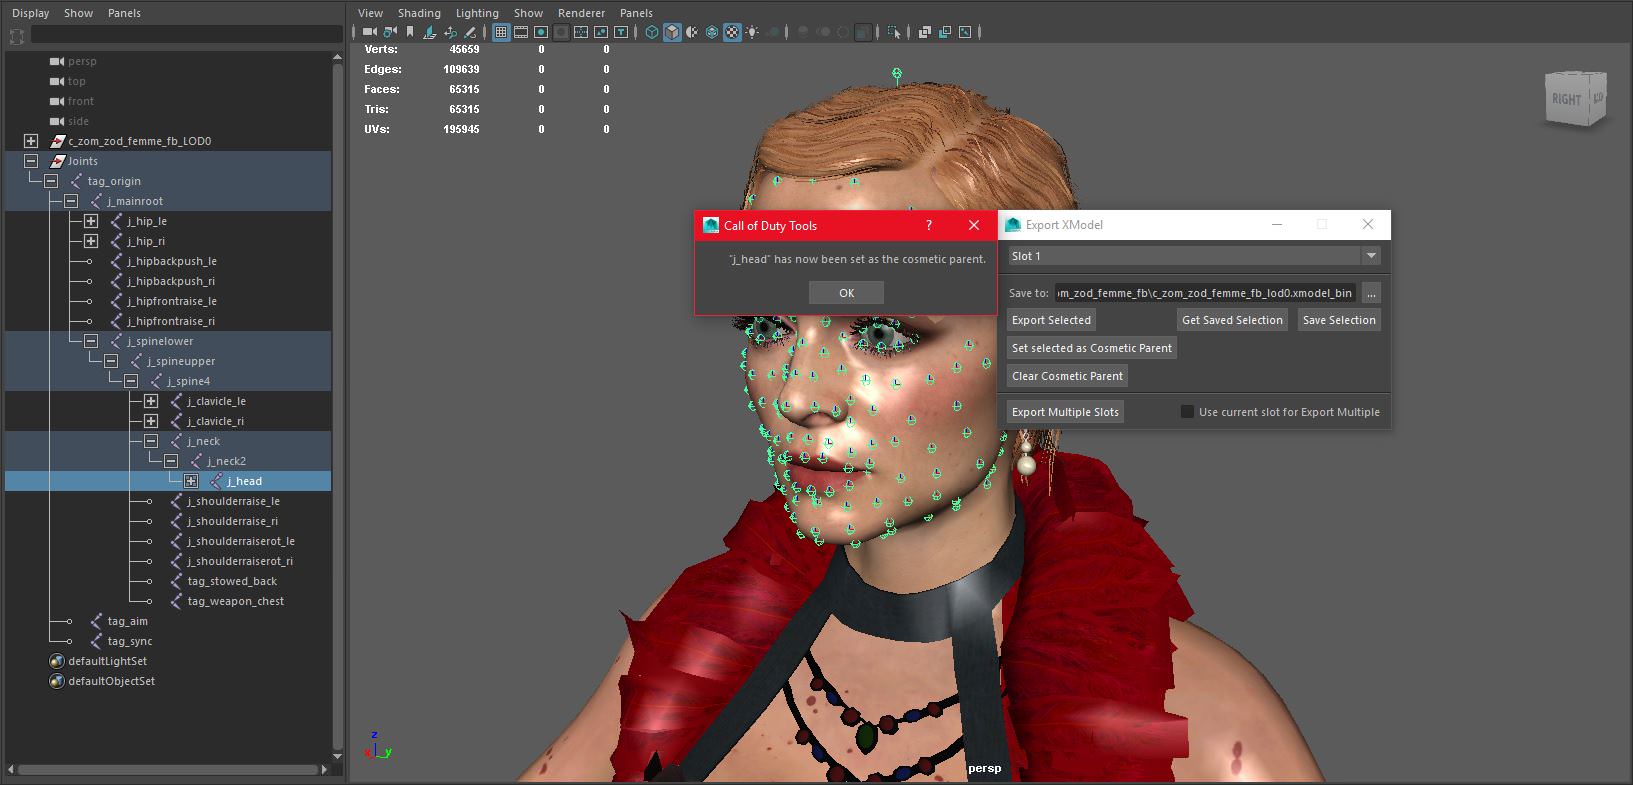Click the joint icon beside tag_origin
Image resolution: width=1633 pixels, height=785 pixels.
click(x=77, y=181)
